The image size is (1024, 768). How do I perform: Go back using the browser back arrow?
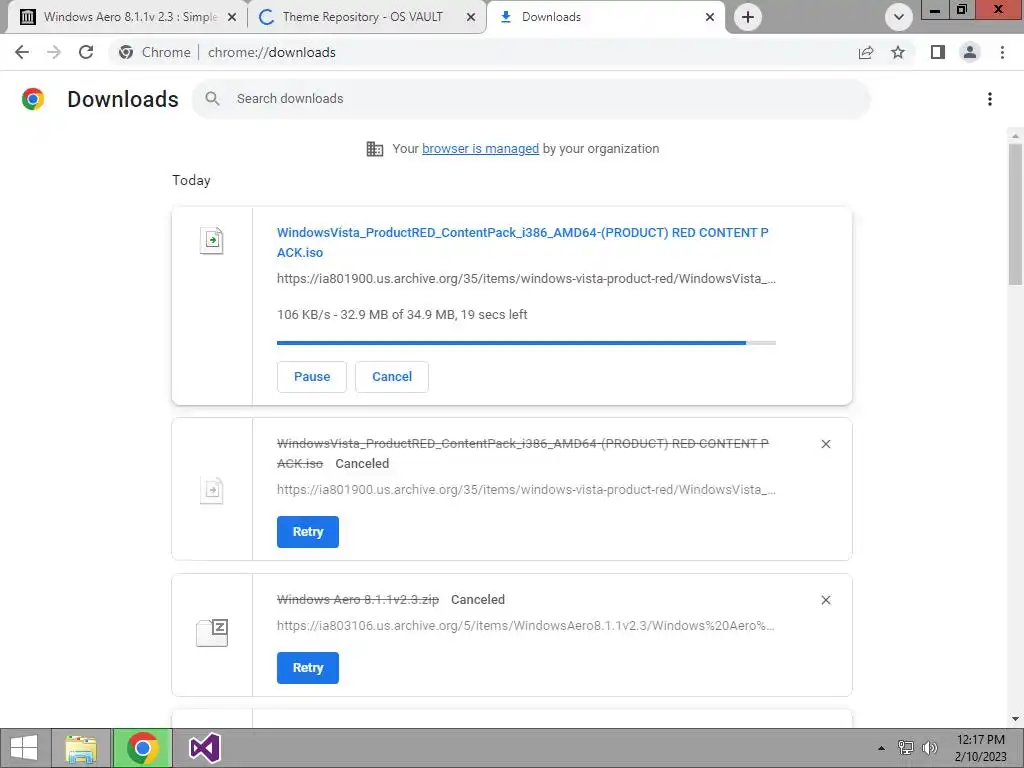(x=22, y=52)
